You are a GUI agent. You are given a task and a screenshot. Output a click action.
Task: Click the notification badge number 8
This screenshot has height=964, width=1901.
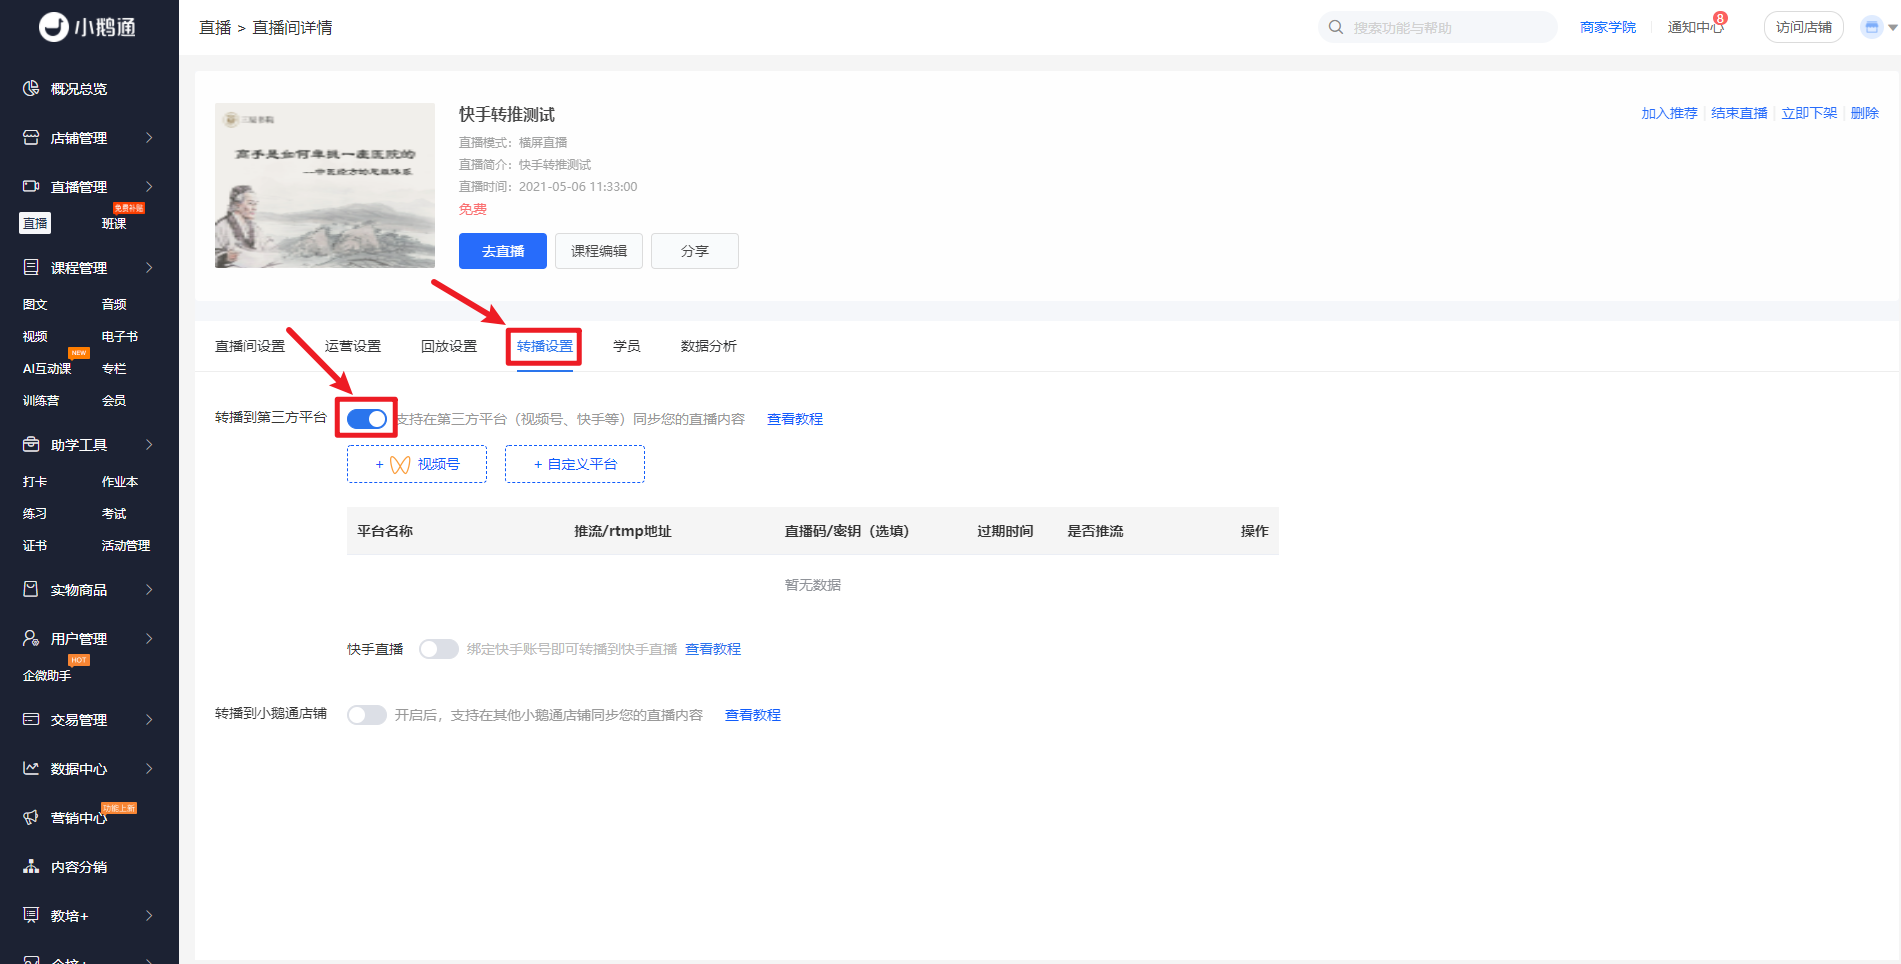coord(1720,18)
